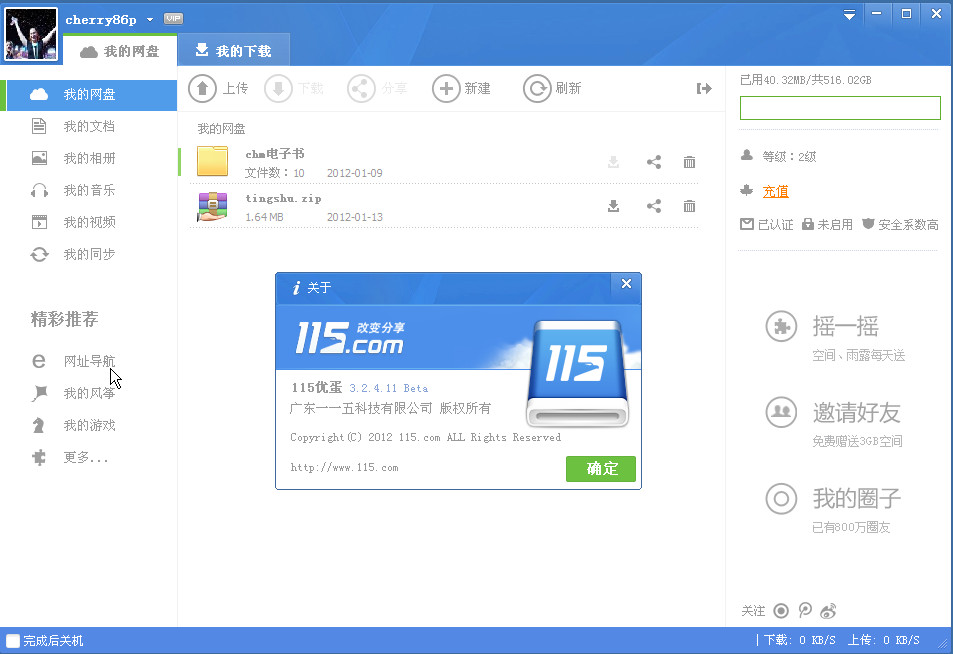The width and height of the screenshot is (953, 654).
Task: Click the storage usage progress bar
Action: tap(840, 108)
